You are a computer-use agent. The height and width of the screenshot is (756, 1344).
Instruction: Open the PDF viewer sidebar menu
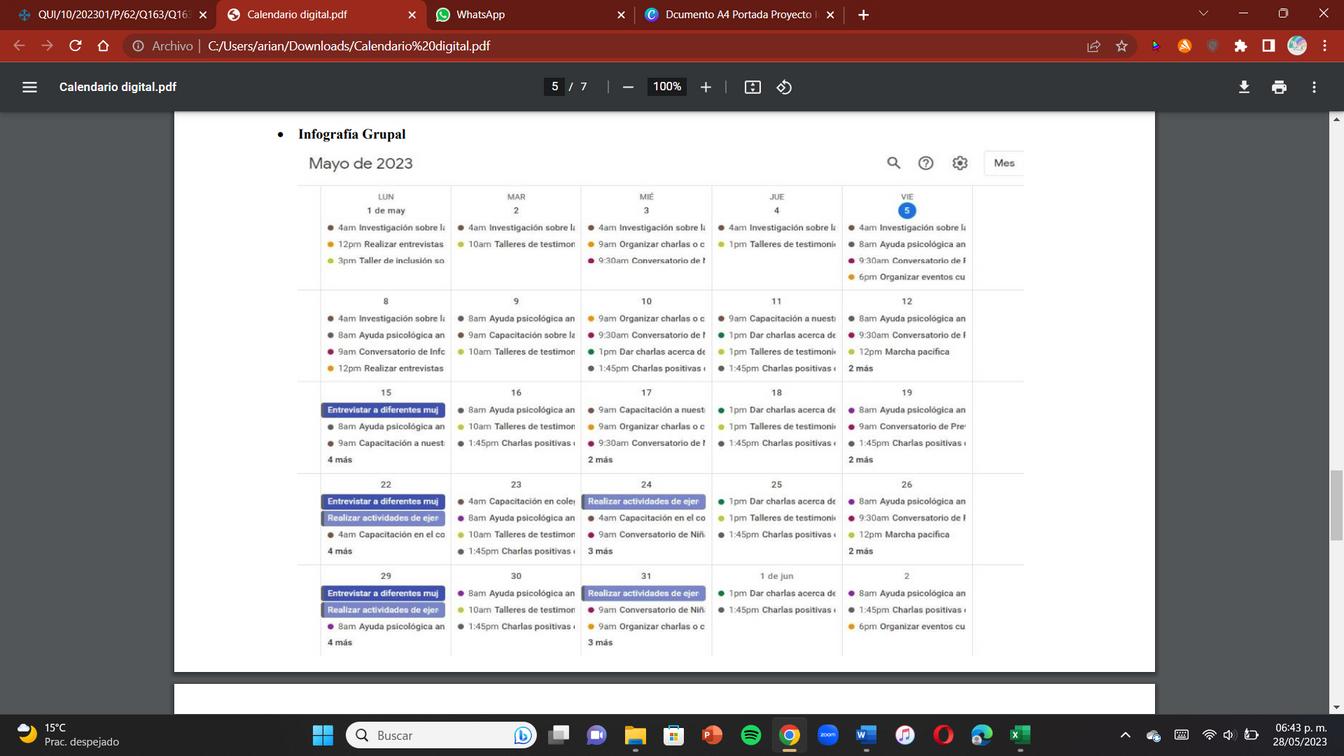(30, 87)
